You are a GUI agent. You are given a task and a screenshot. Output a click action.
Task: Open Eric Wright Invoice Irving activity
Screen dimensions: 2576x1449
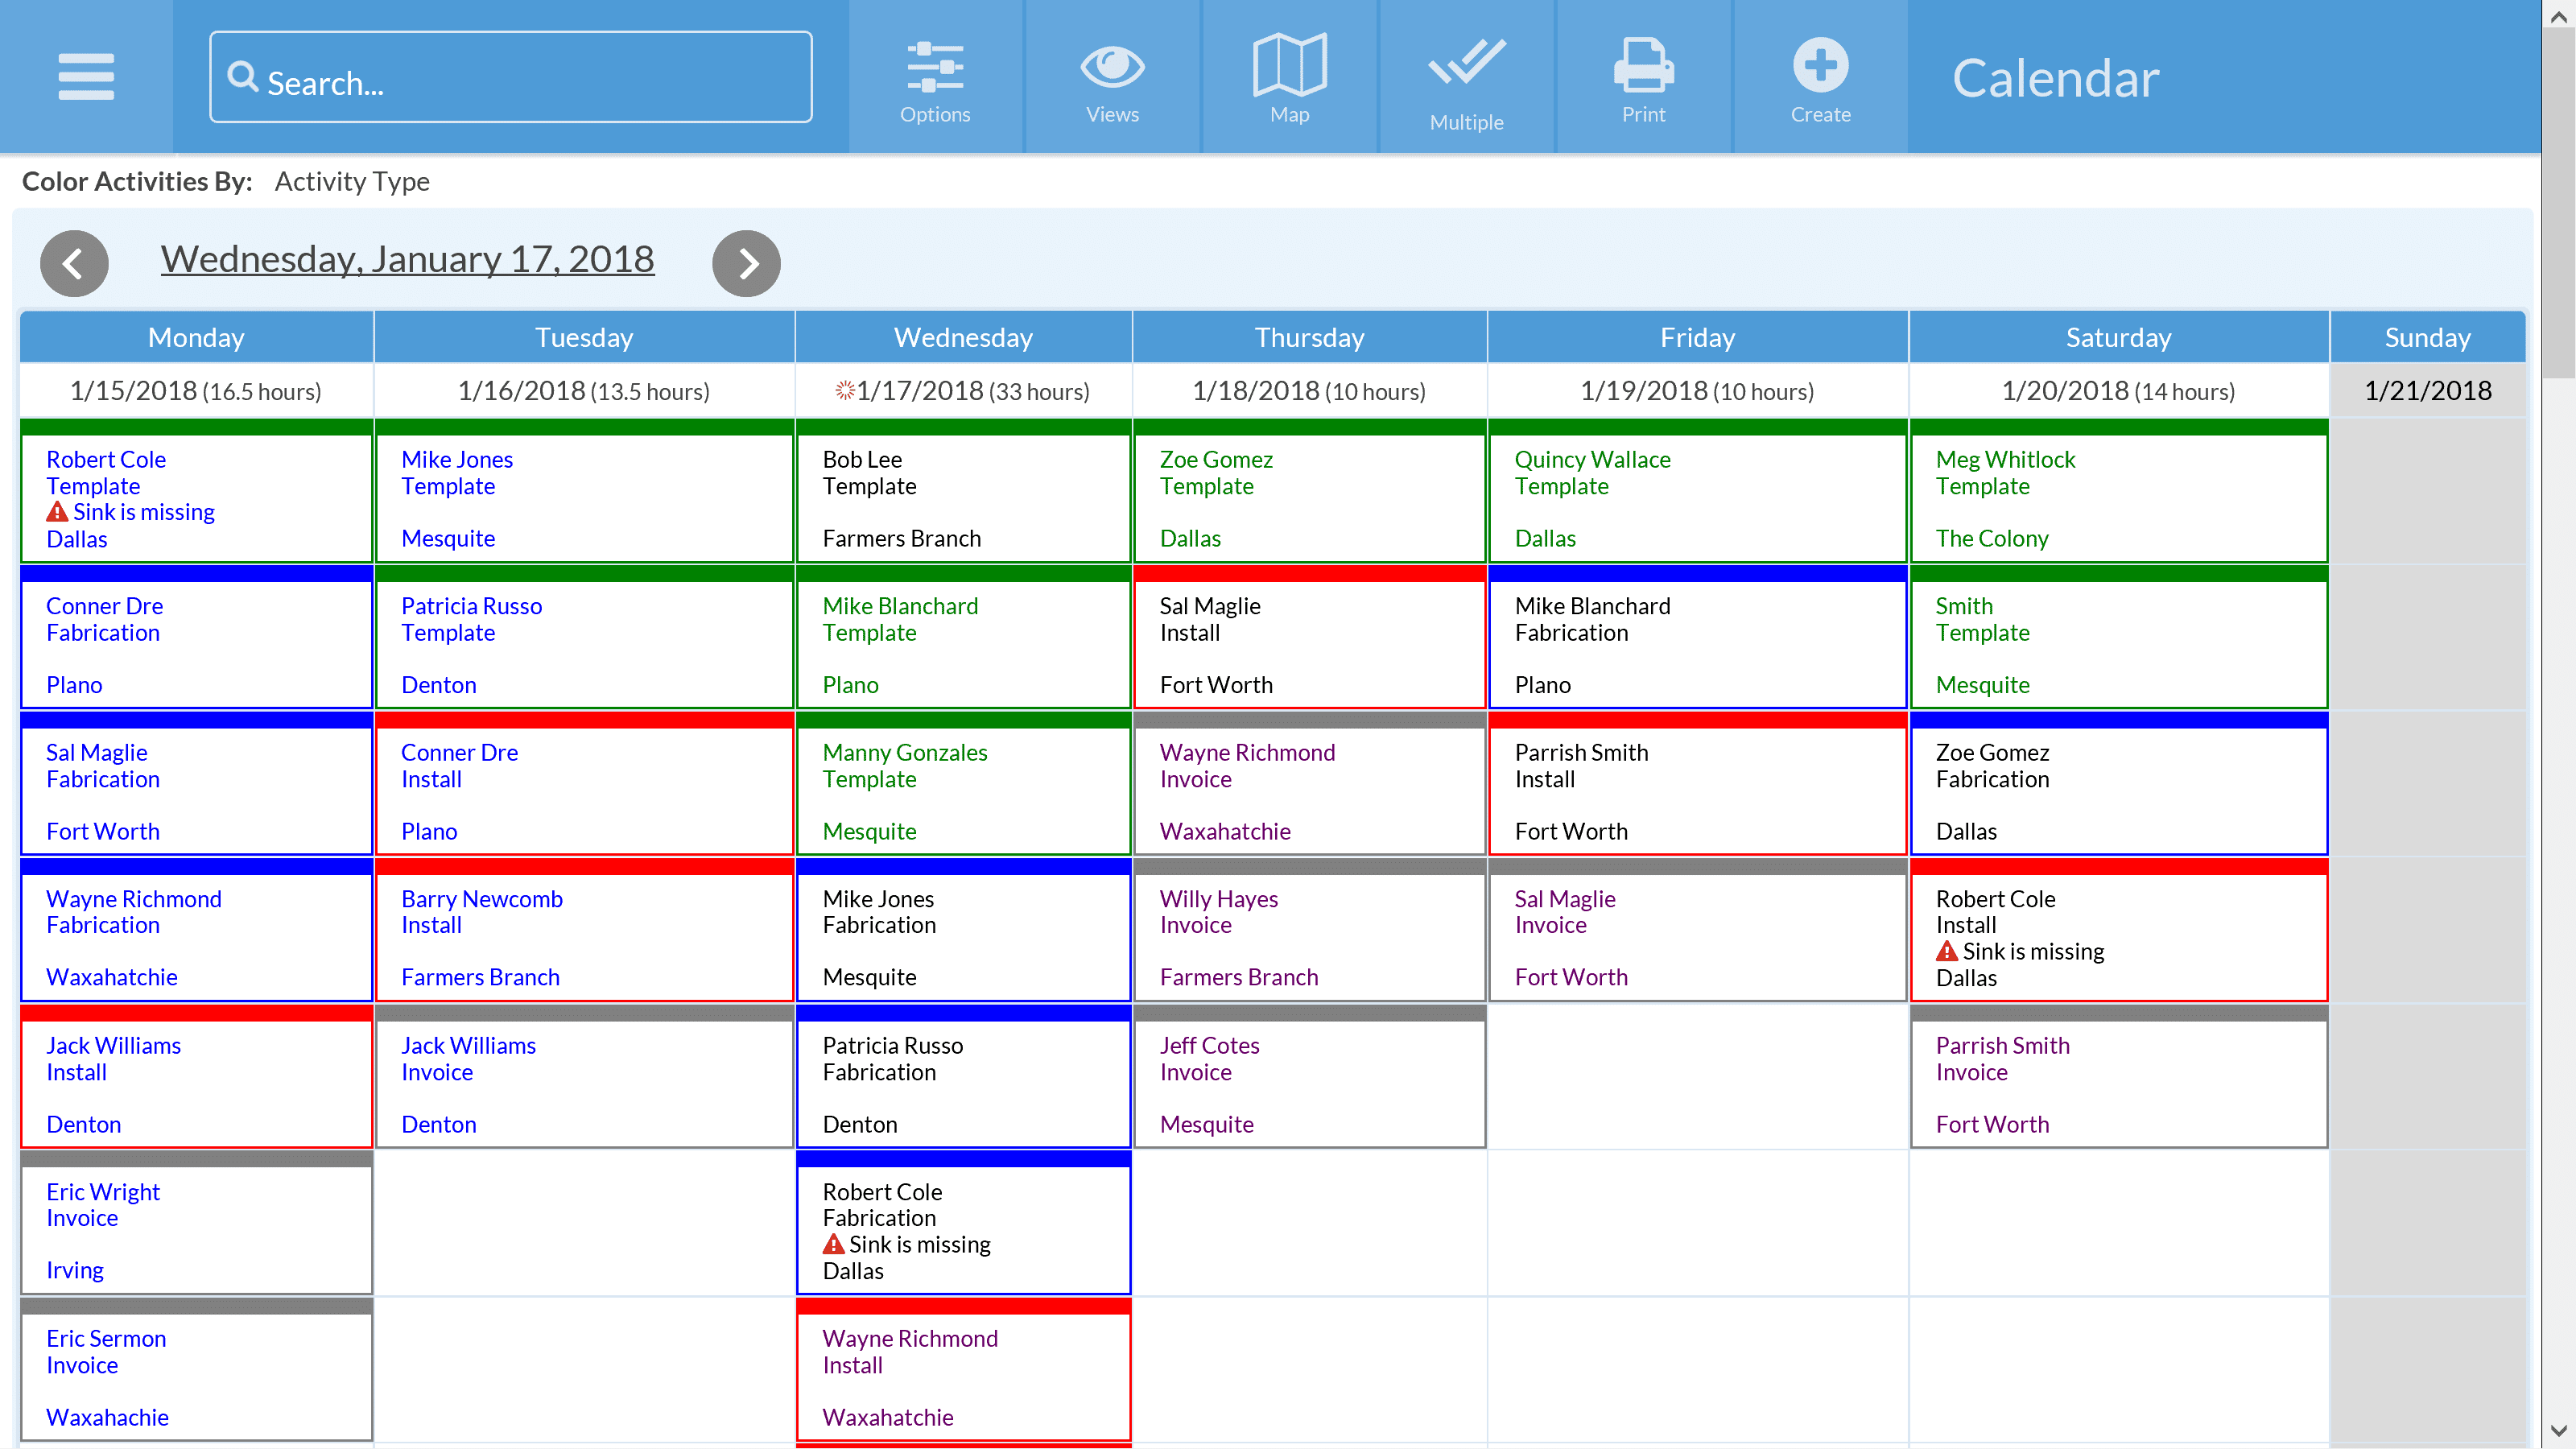[x=196, y=1223]
